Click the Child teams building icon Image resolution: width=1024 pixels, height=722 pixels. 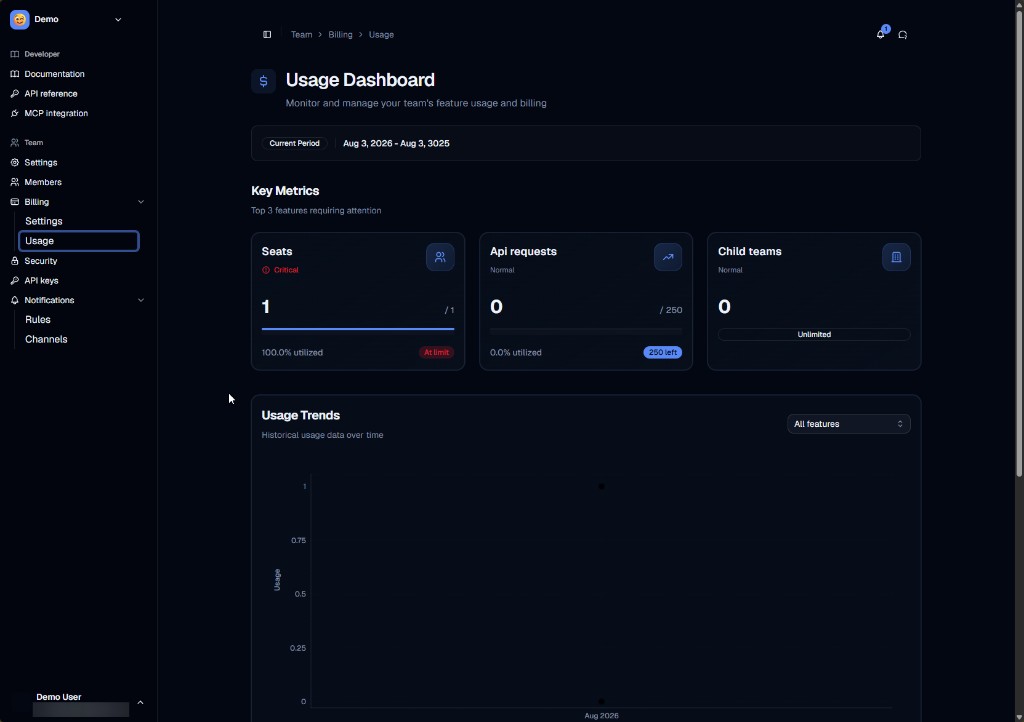click(896, 257)
